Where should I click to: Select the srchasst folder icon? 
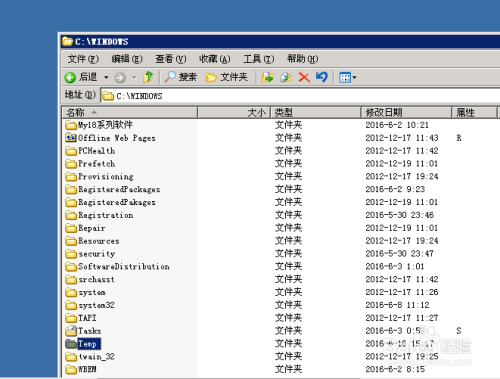[x=71, y=279]
